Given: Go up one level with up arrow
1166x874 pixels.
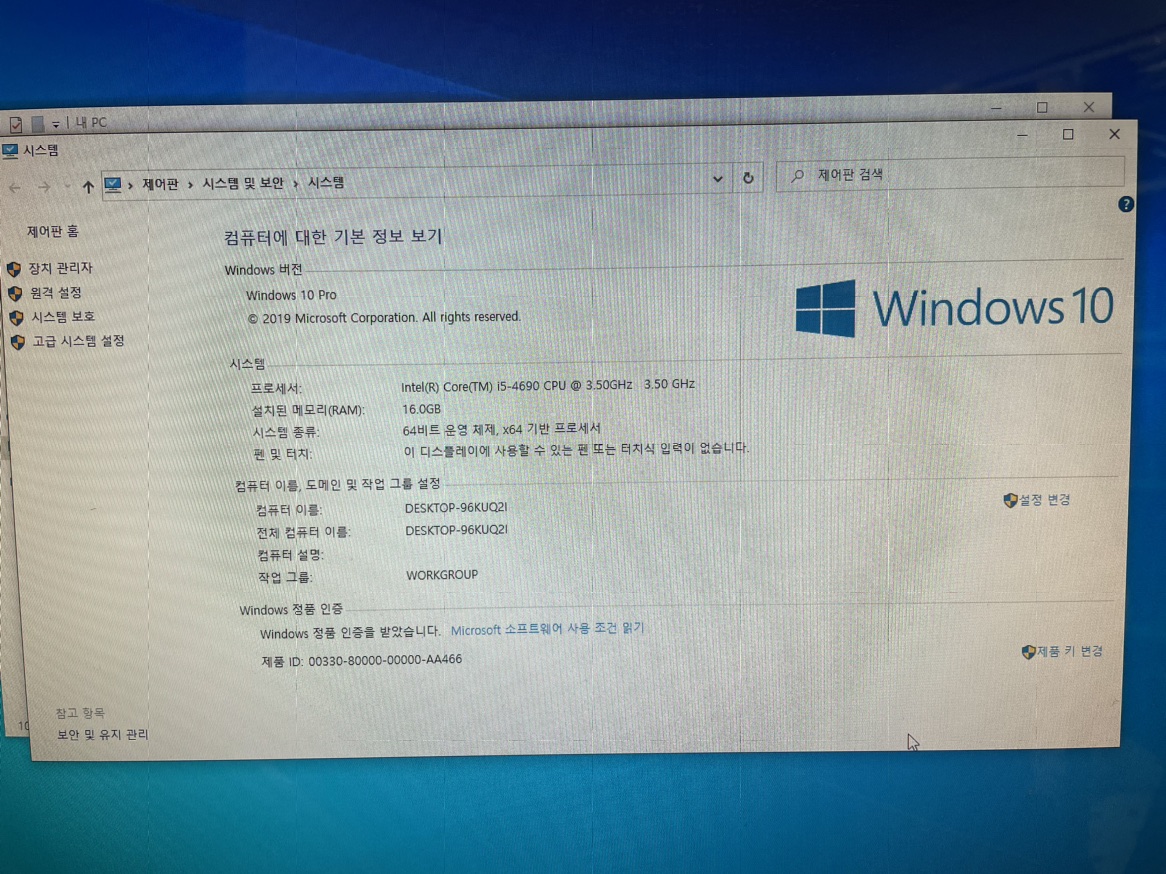Looking at the screenshot, I should point(88,187).
